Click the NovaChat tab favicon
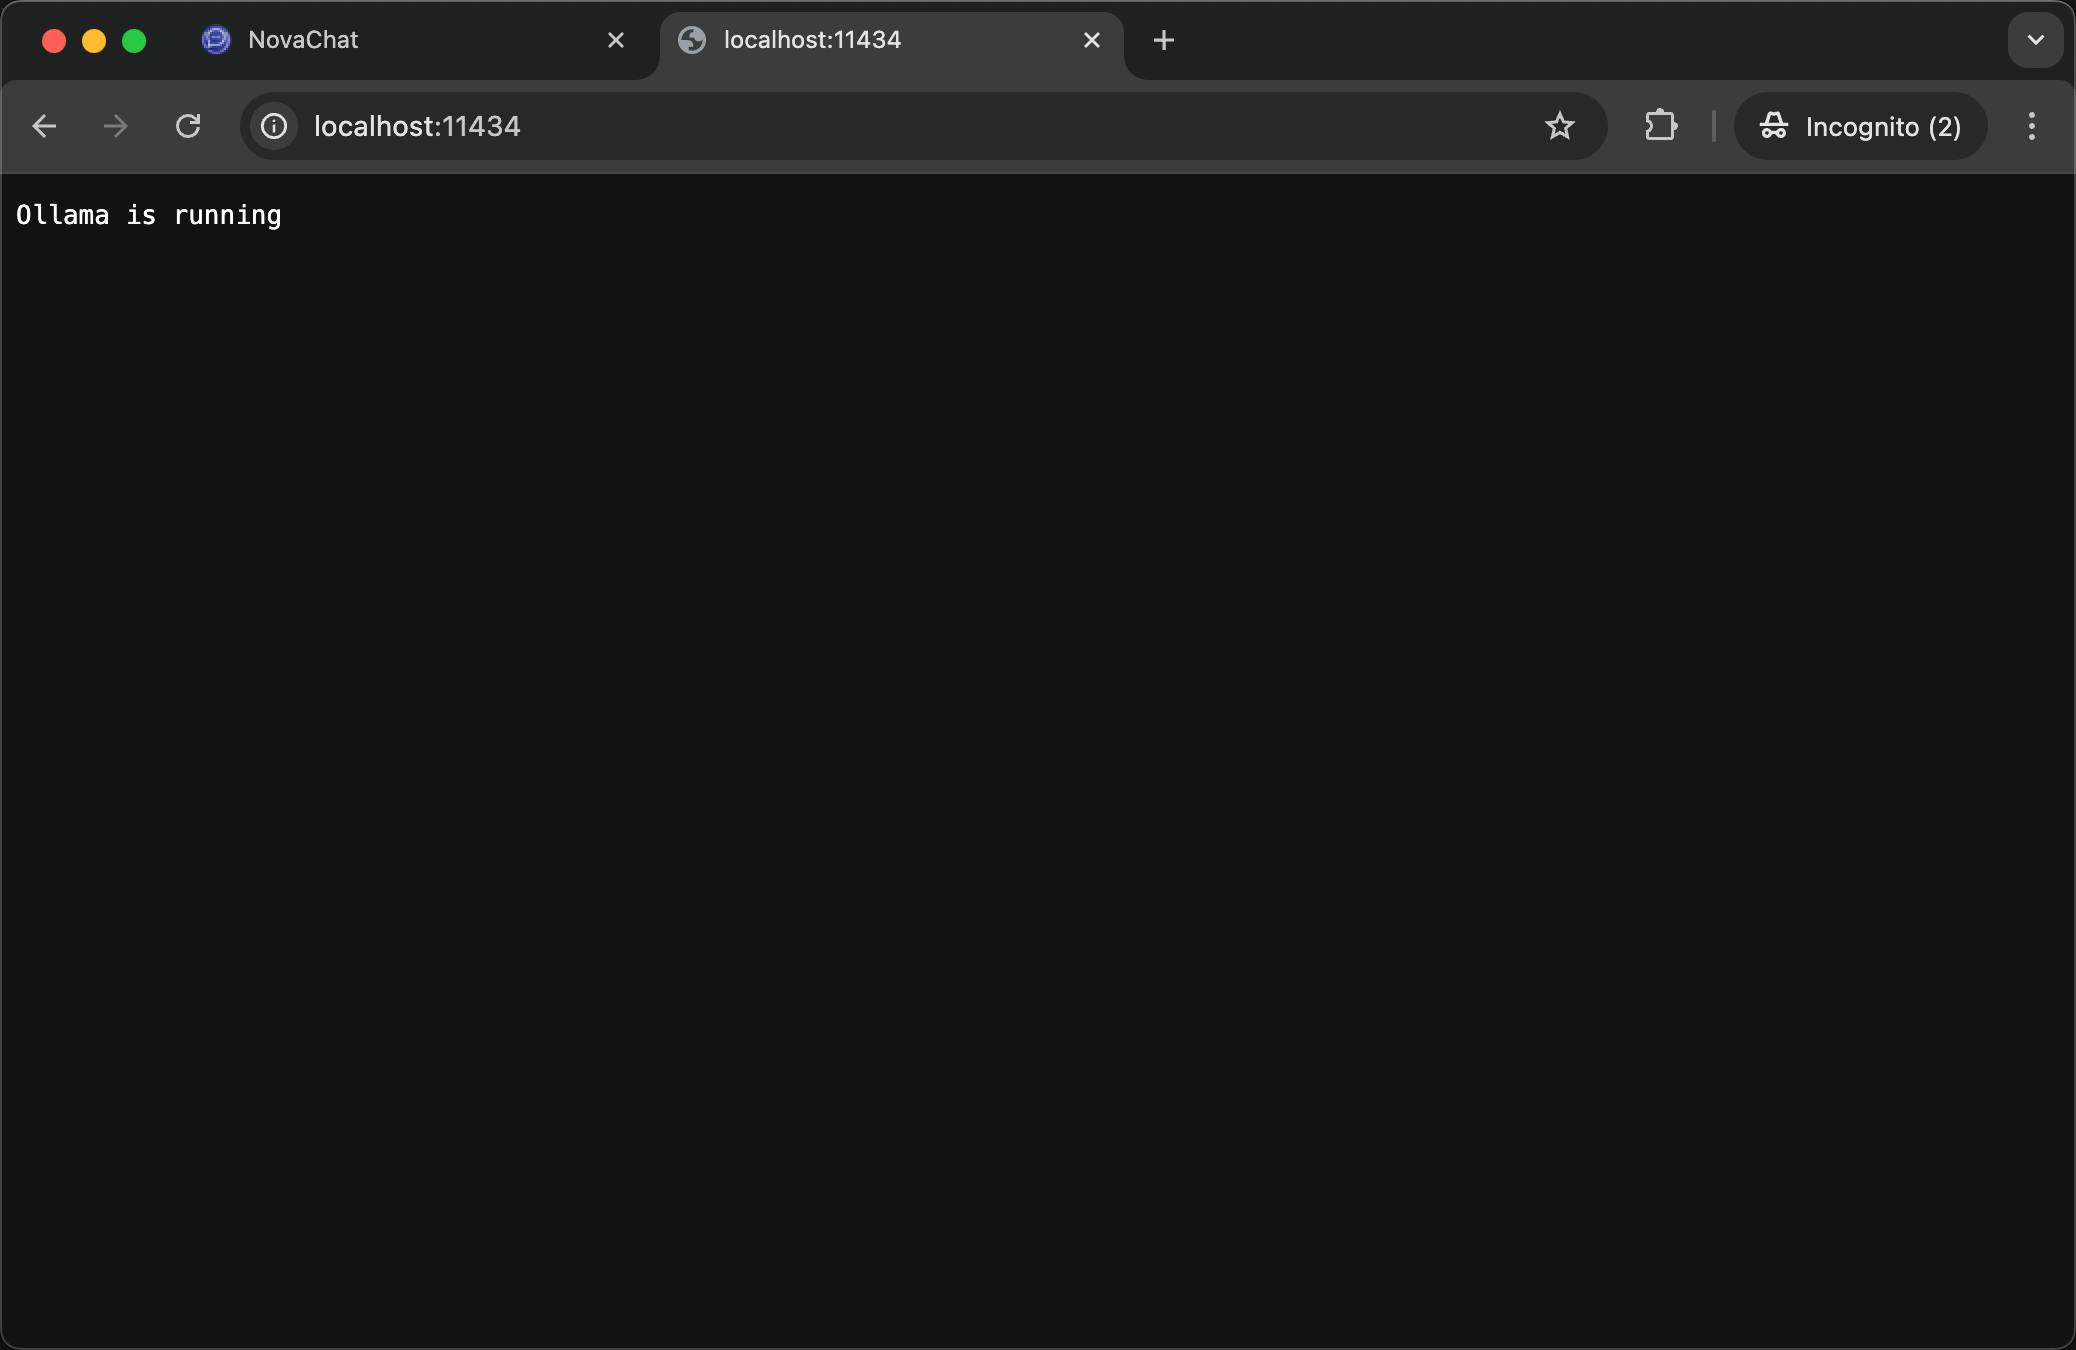Viewport: 2076px width, 1350px height. tap(216, 40)
